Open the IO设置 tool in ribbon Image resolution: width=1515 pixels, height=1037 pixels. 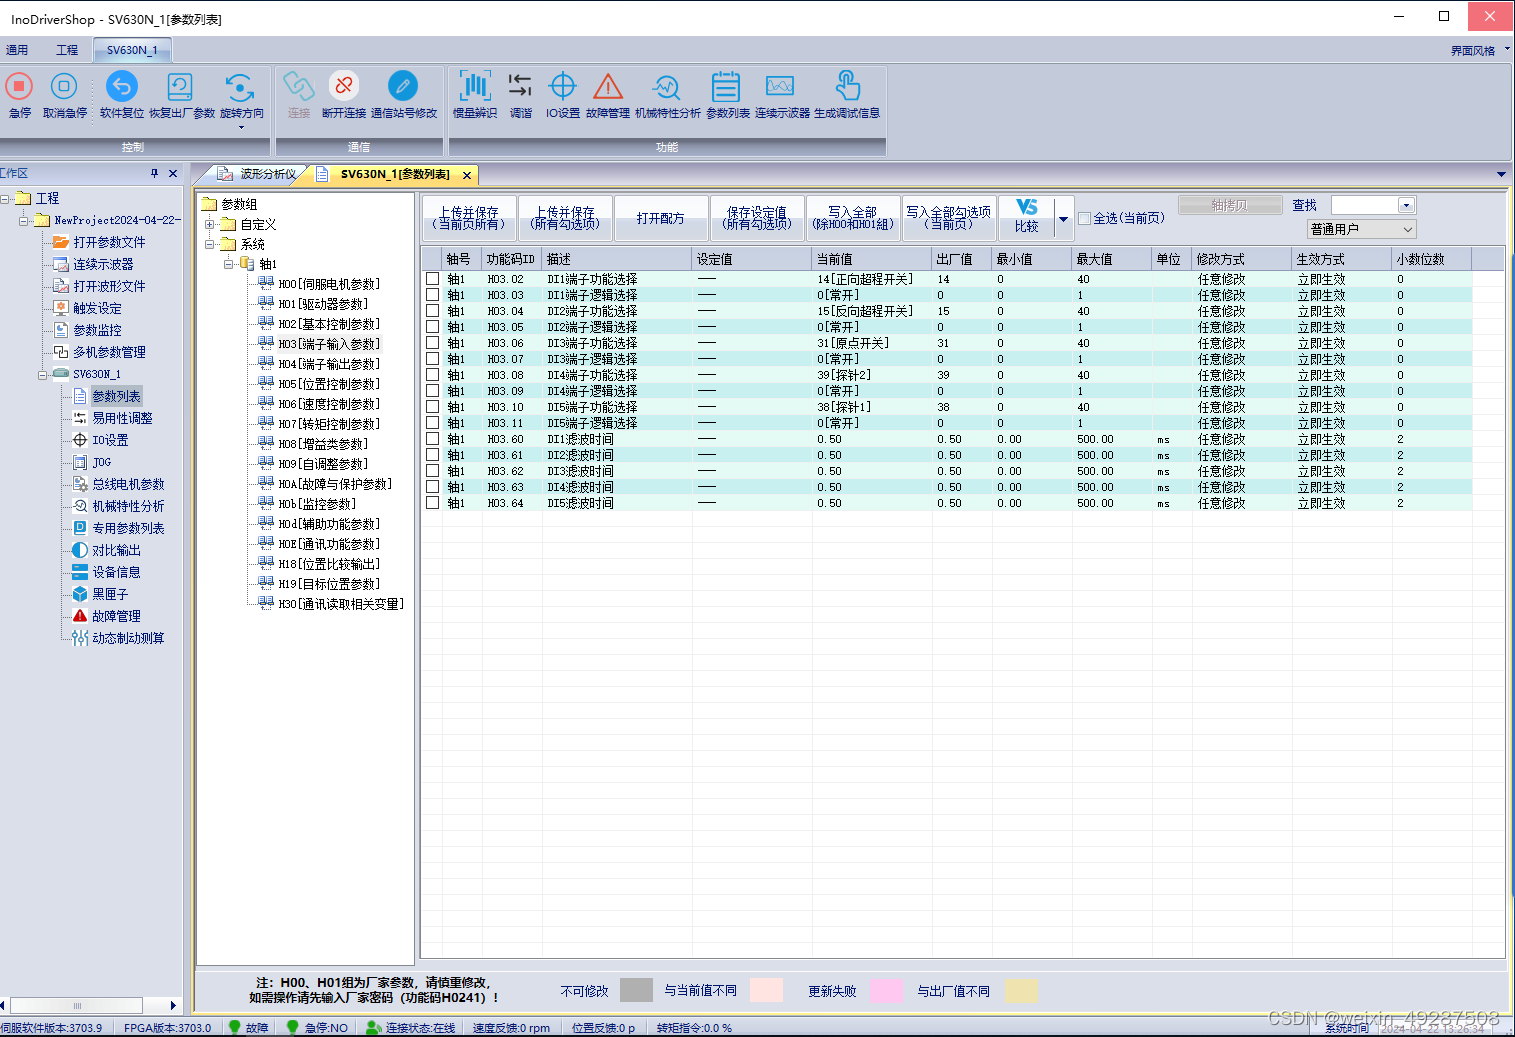(563, 86)
